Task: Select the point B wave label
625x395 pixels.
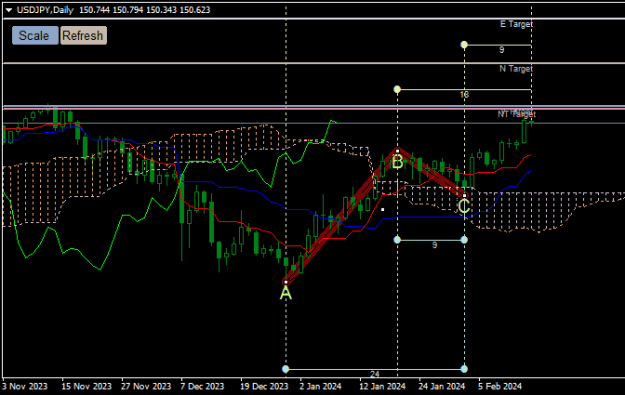Action: click(397, 162)
